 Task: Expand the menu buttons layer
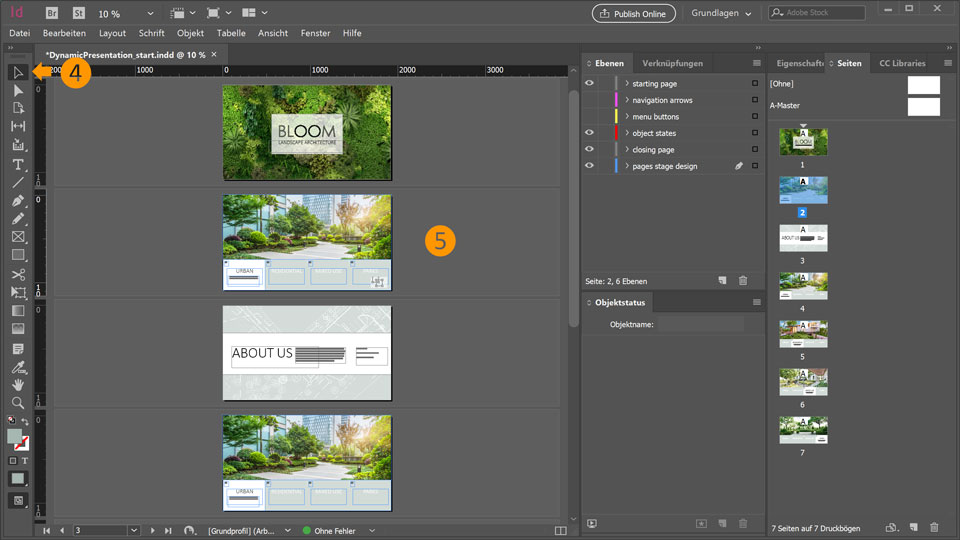click(627, 117)
